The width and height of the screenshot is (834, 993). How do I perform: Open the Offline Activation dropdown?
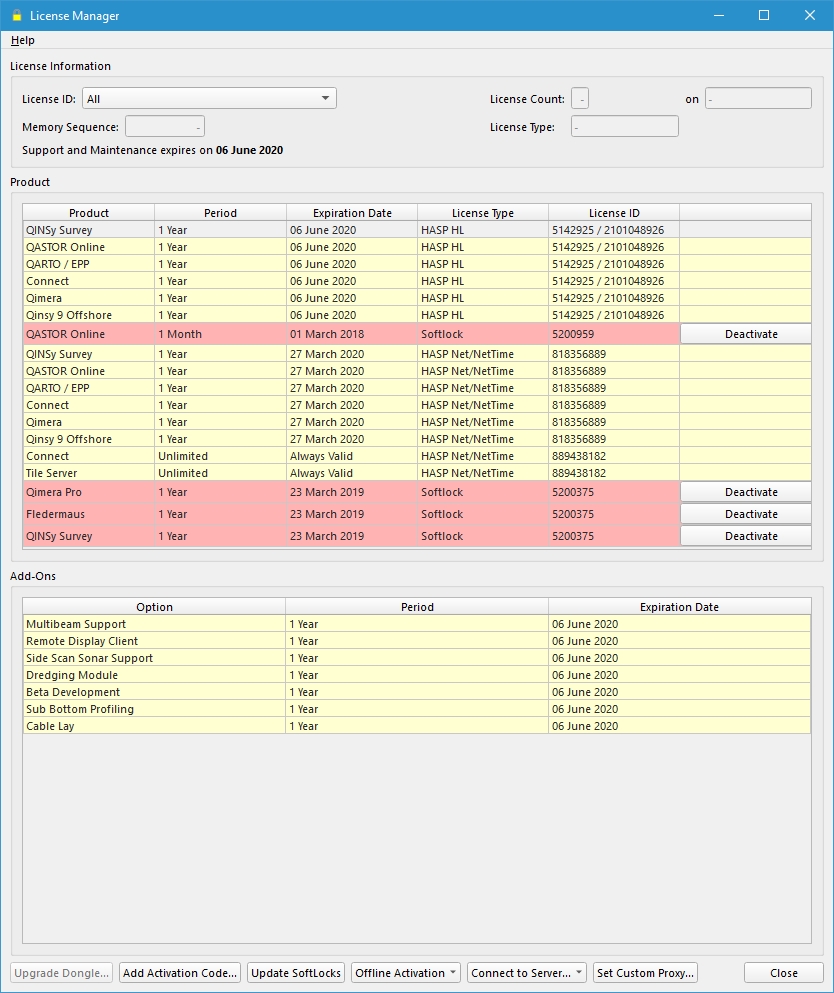(x=406, y=973)
